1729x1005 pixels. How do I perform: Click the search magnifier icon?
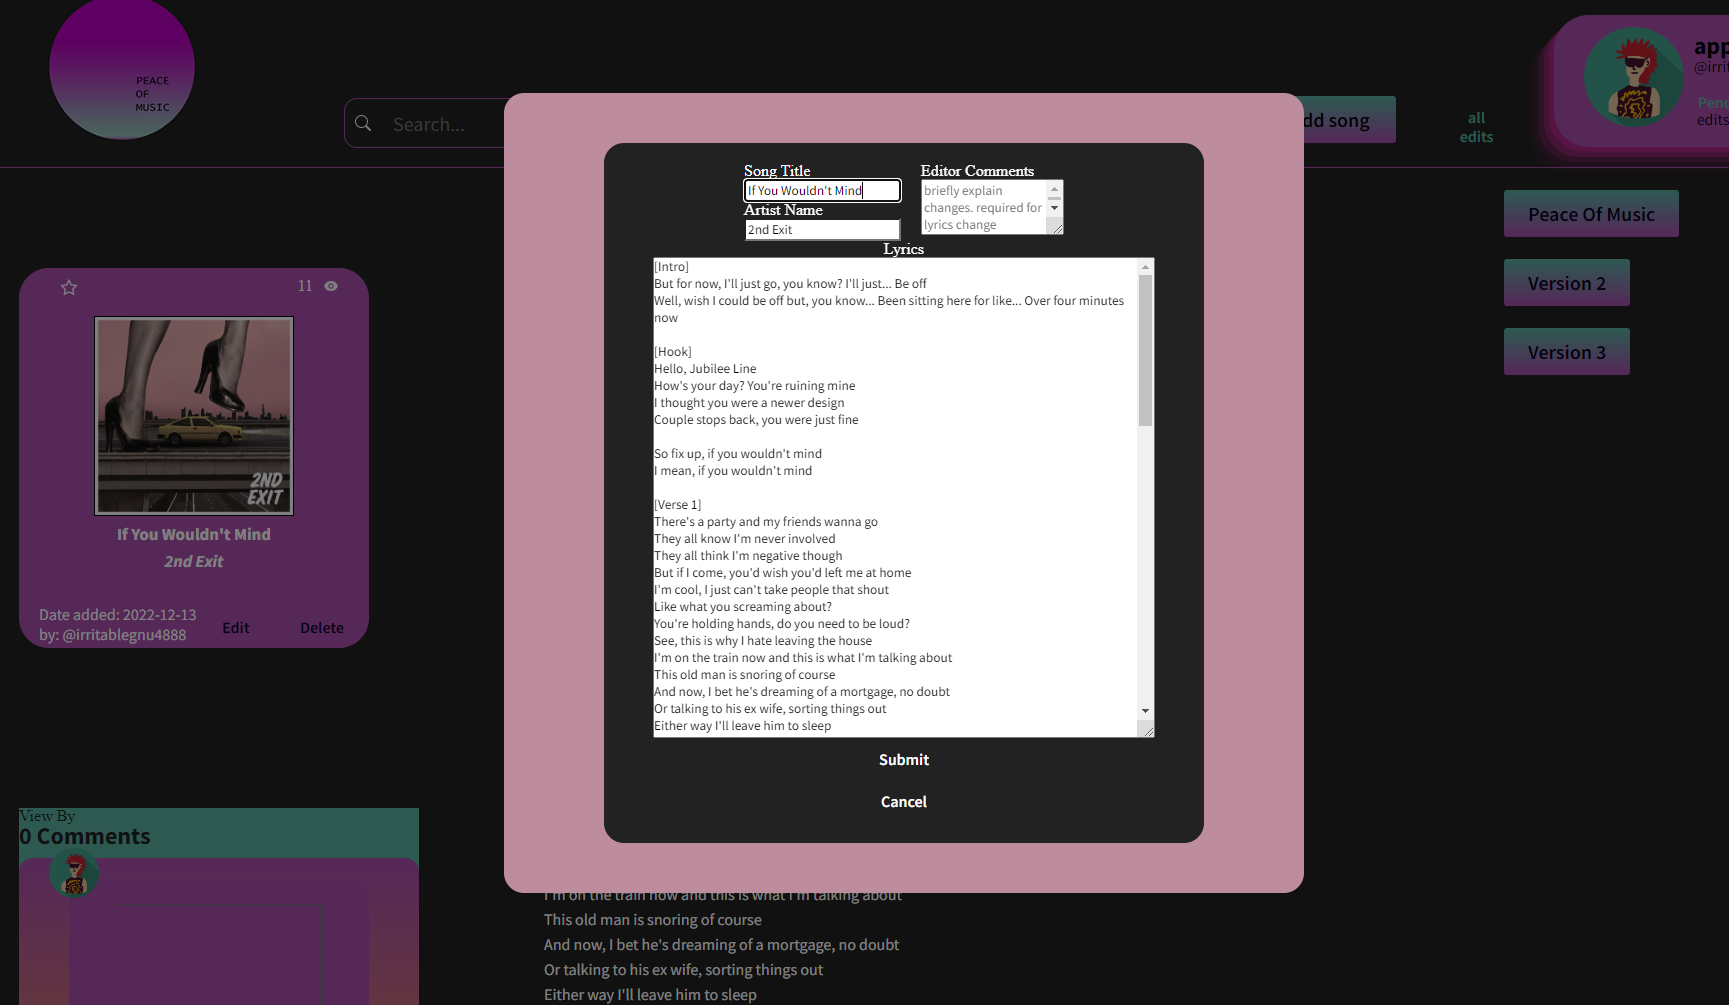click(x=363, y=123)
